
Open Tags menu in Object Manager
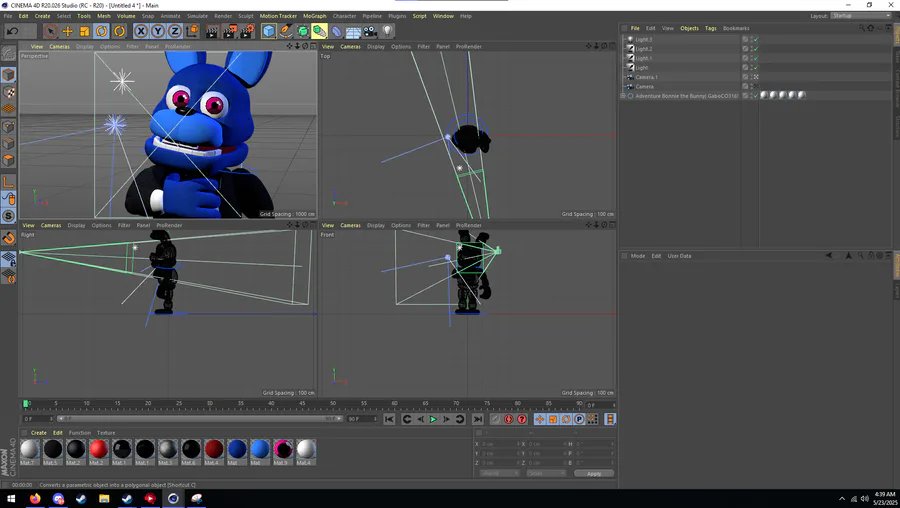coord(711,28)
